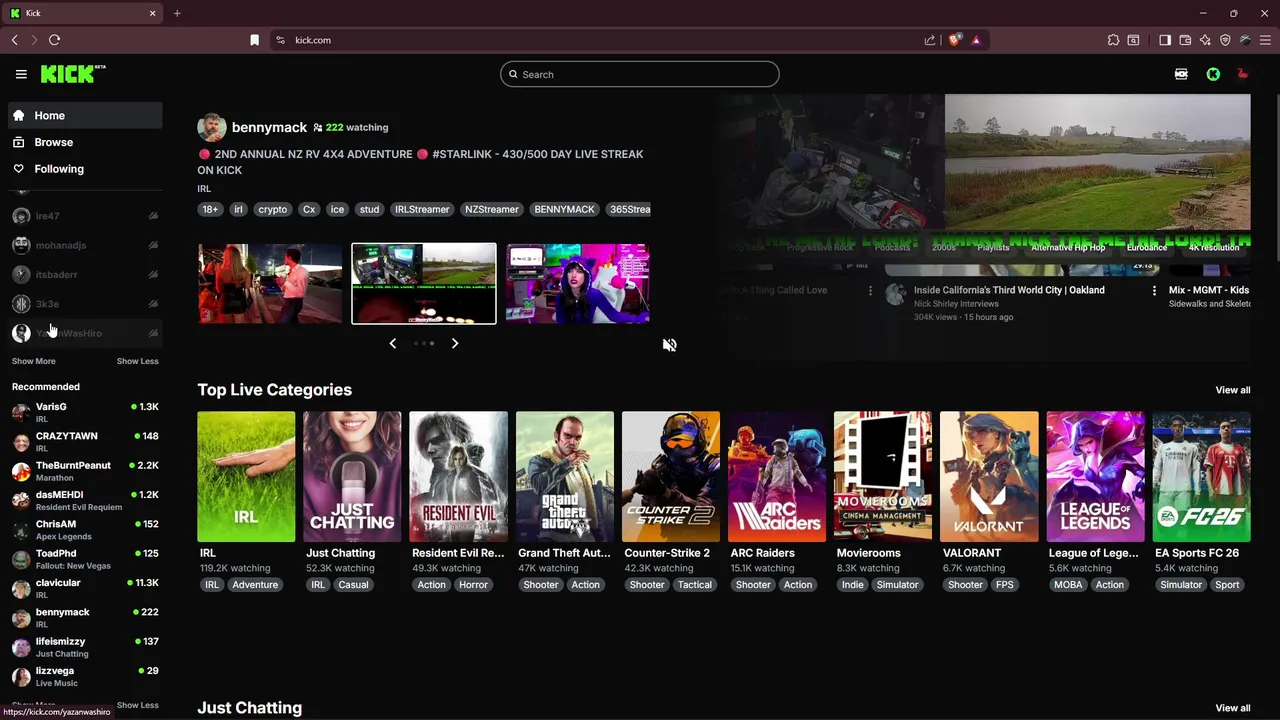Screen dimensions: 1280x720
Task: Open Movierooms category card
Action: pos(883,476)
